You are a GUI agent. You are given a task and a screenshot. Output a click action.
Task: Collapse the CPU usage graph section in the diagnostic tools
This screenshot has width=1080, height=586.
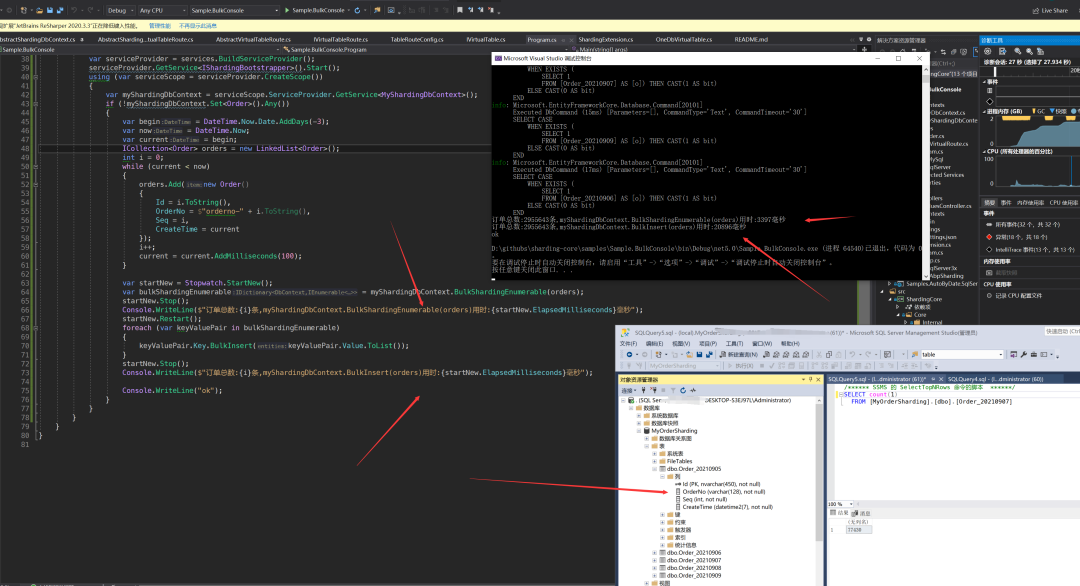pyautogui.click(x=984, y=151)
